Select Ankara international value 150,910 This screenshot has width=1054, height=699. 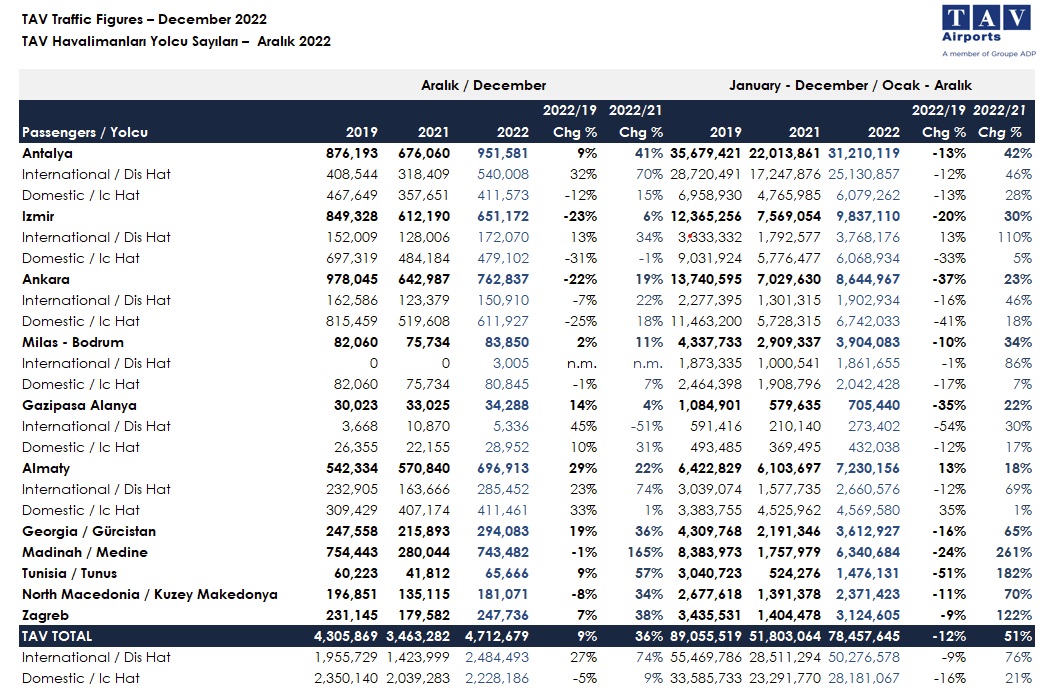click(503, 300)
